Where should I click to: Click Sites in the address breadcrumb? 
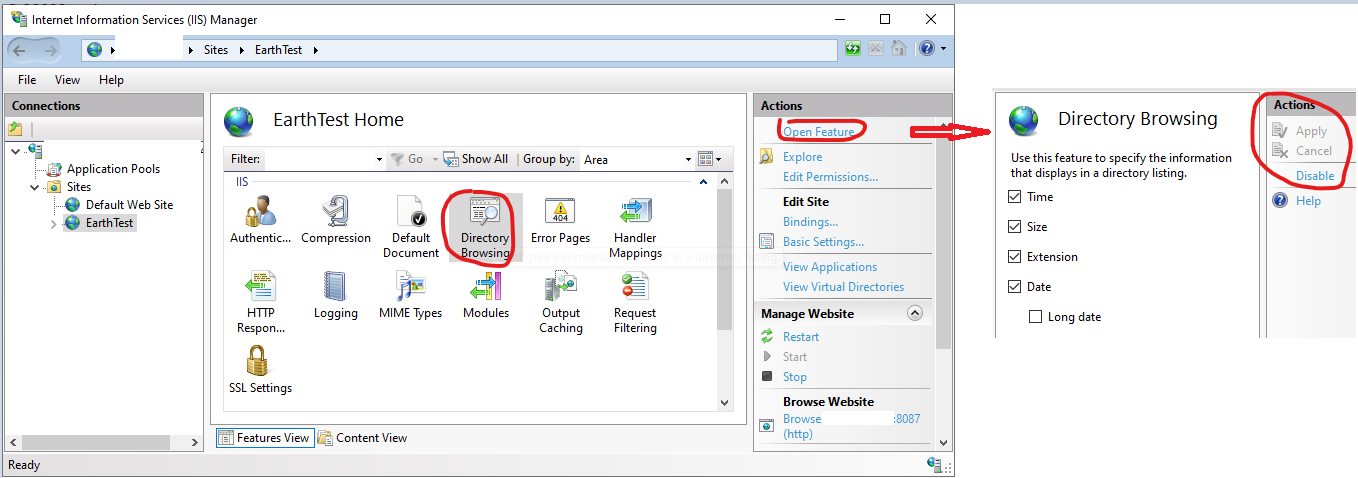click(216, 49)
